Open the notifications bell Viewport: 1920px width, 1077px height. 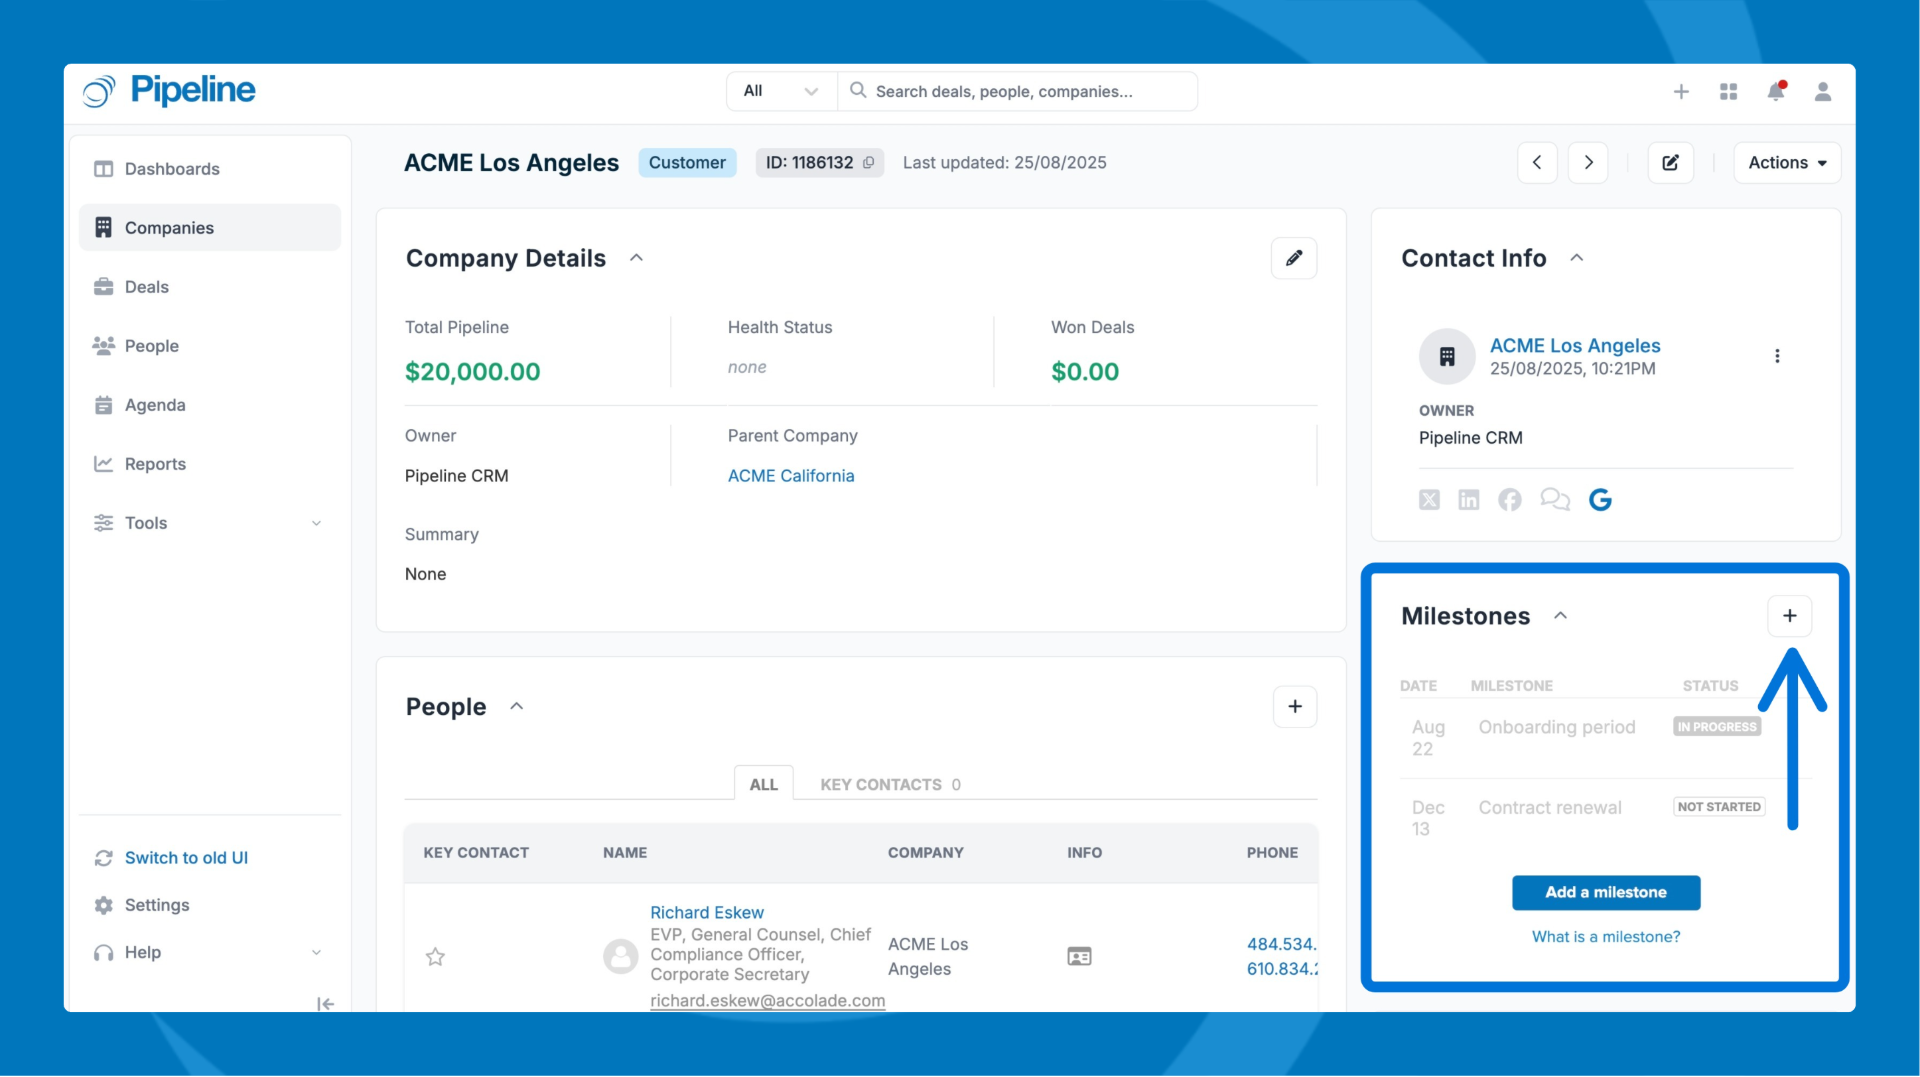tap(1775, 91)
